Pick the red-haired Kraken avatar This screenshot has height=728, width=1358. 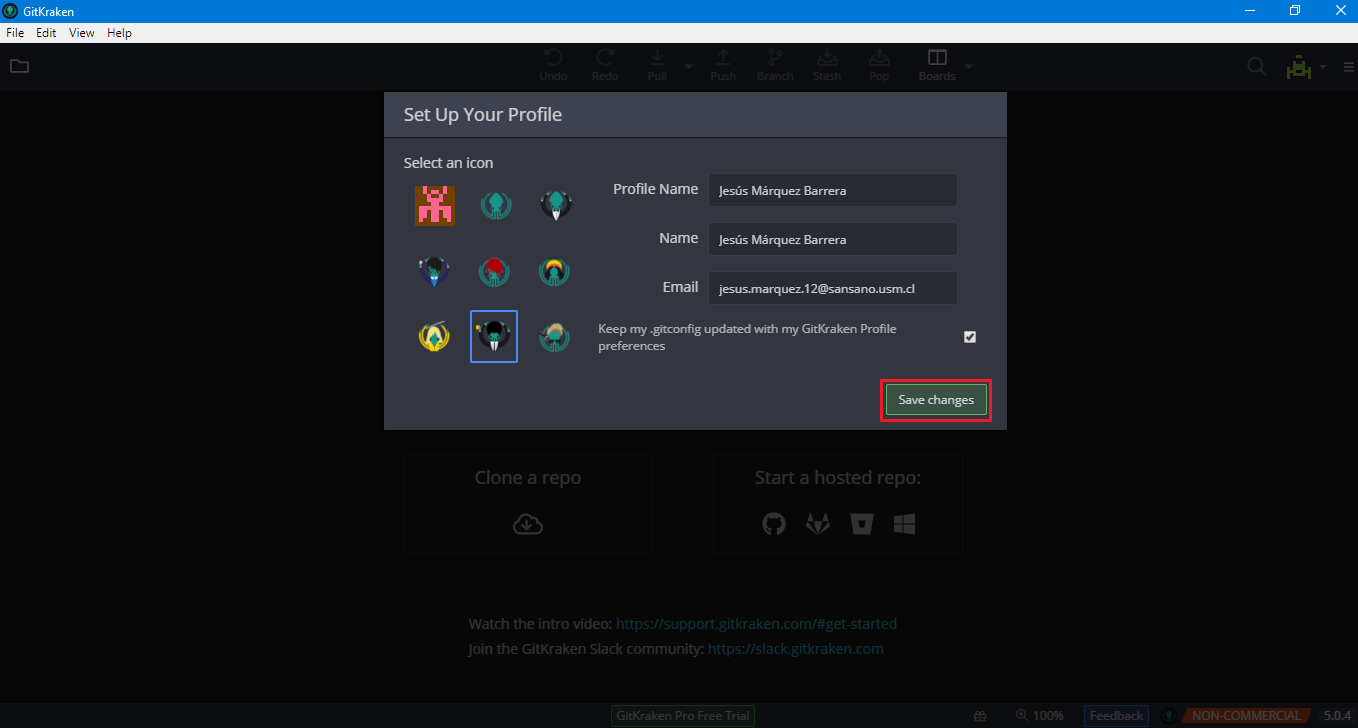pyautogui.click(x=494, y=271)
